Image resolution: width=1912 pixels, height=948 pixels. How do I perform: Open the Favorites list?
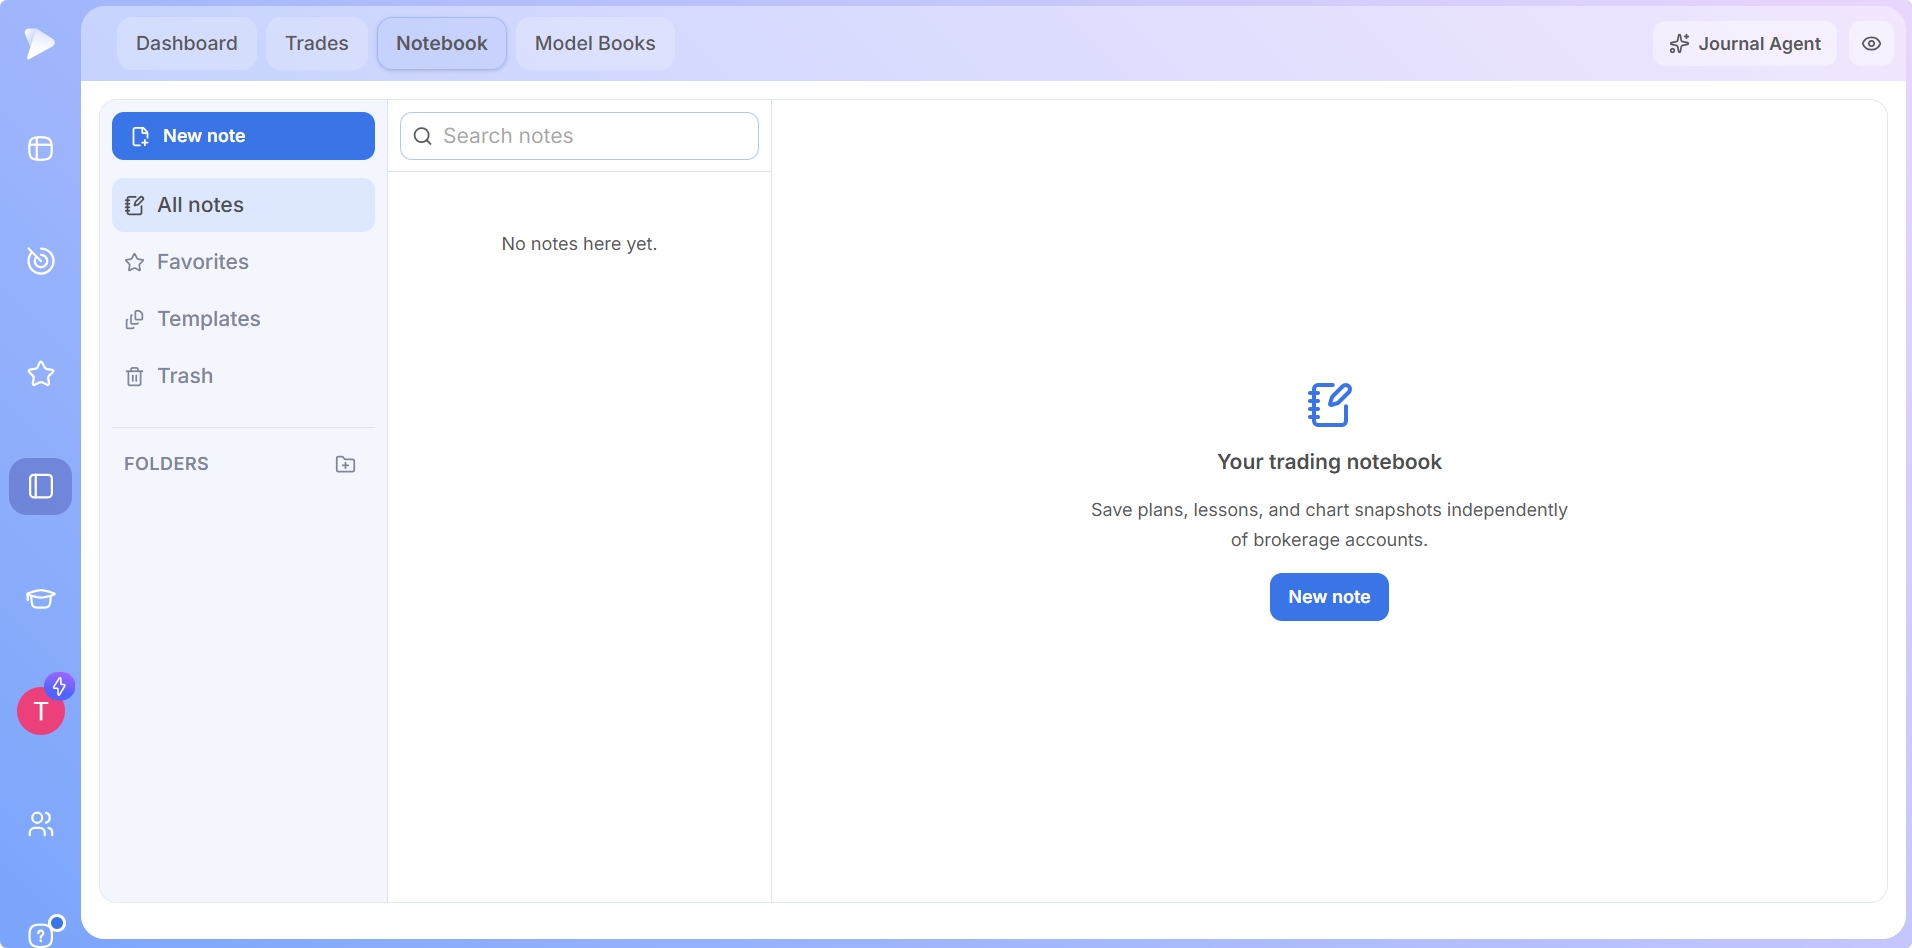243,262
